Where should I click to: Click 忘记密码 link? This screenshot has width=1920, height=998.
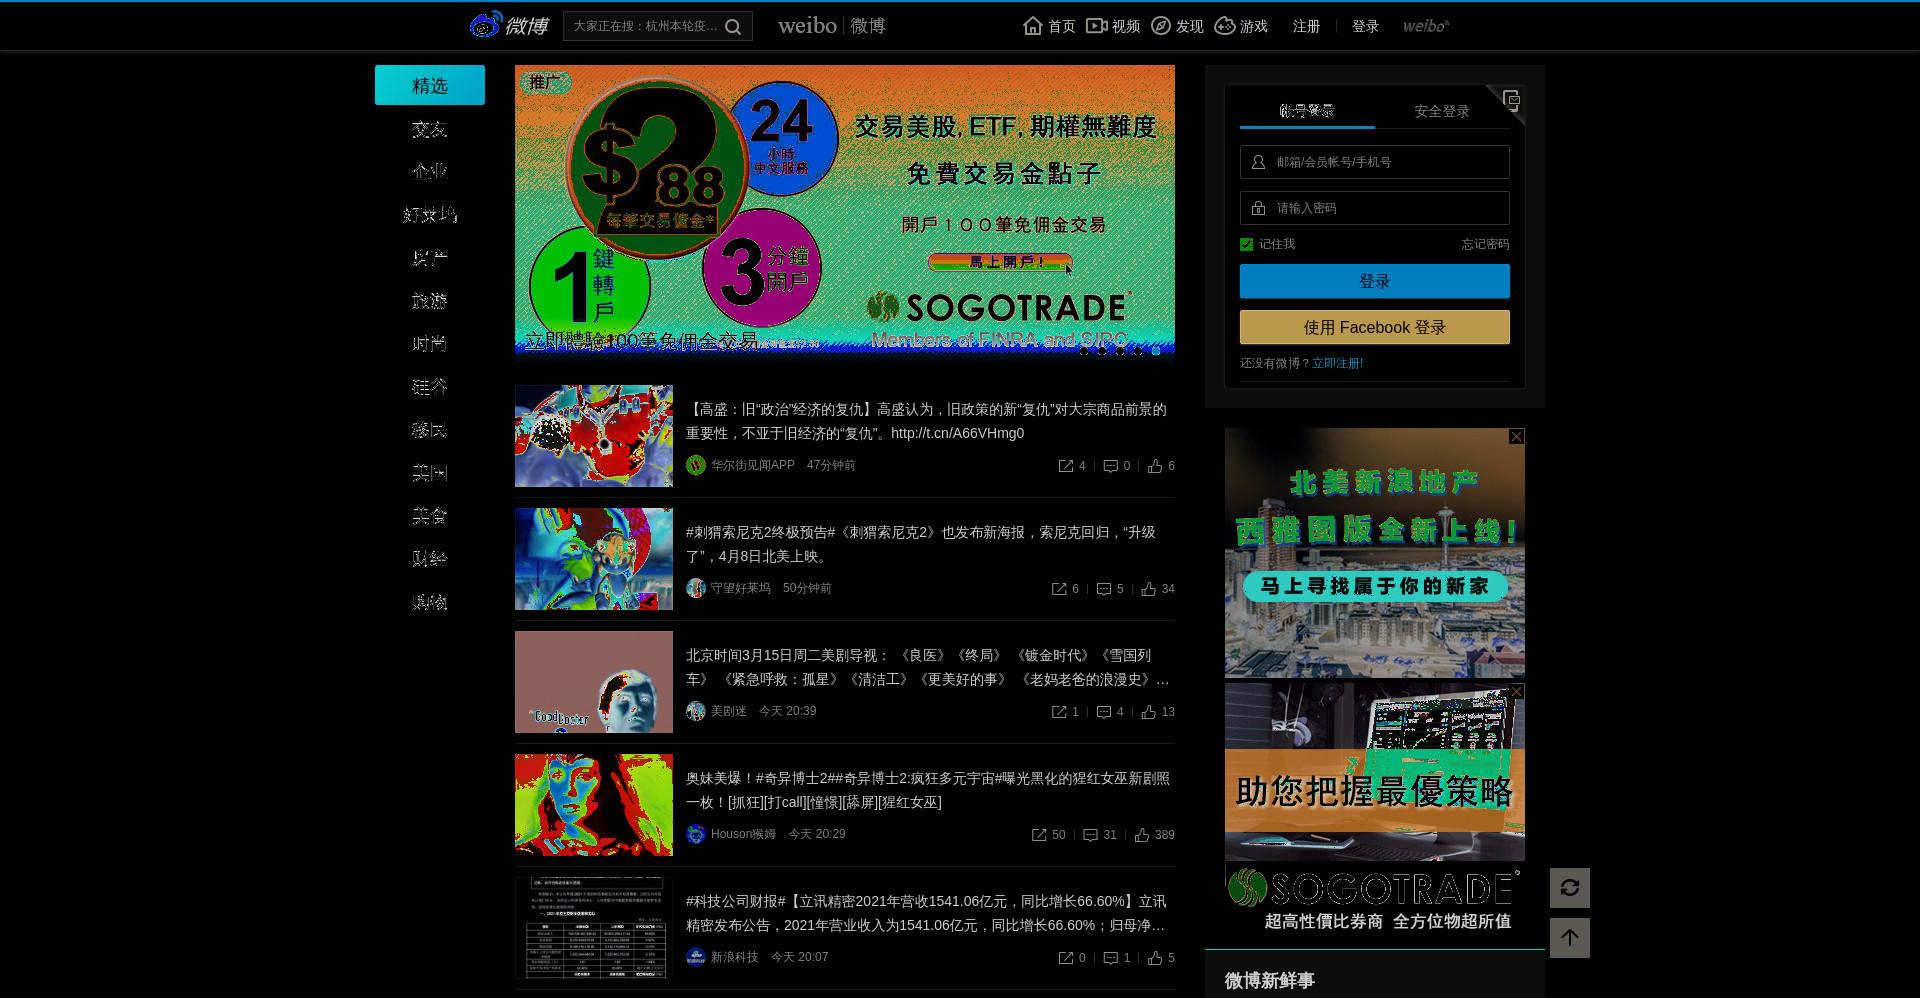tap(1485, 244)
